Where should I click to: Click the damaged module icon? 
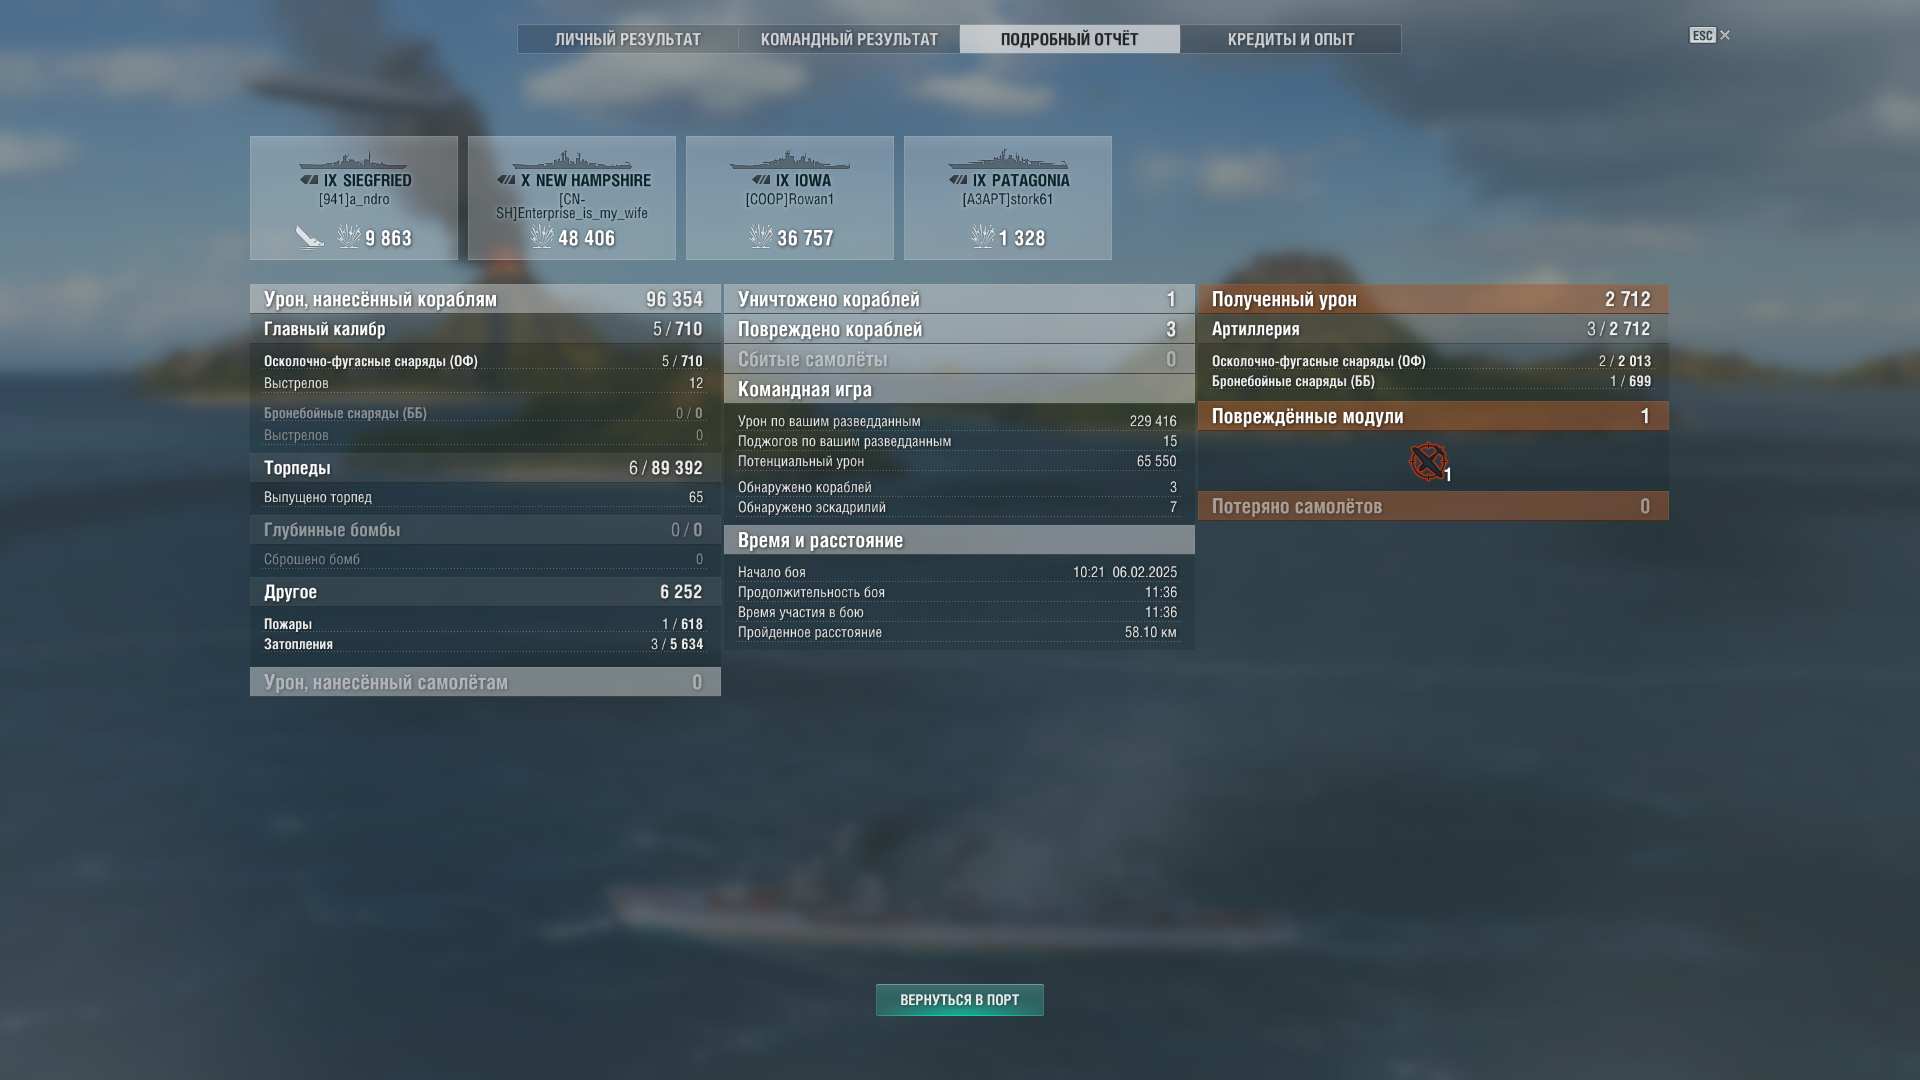pos(1428,461)
